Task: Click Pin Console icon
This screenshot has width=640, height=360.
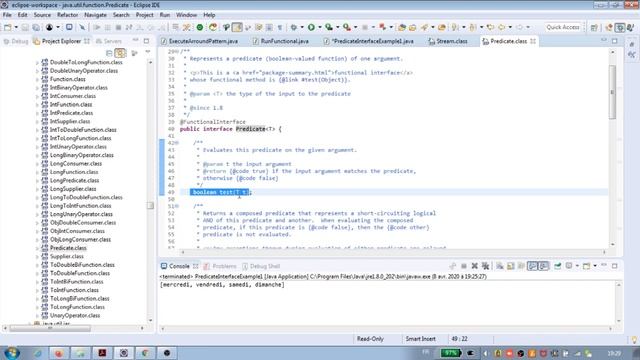Action: pyautogui.click(x=558, y=266)
